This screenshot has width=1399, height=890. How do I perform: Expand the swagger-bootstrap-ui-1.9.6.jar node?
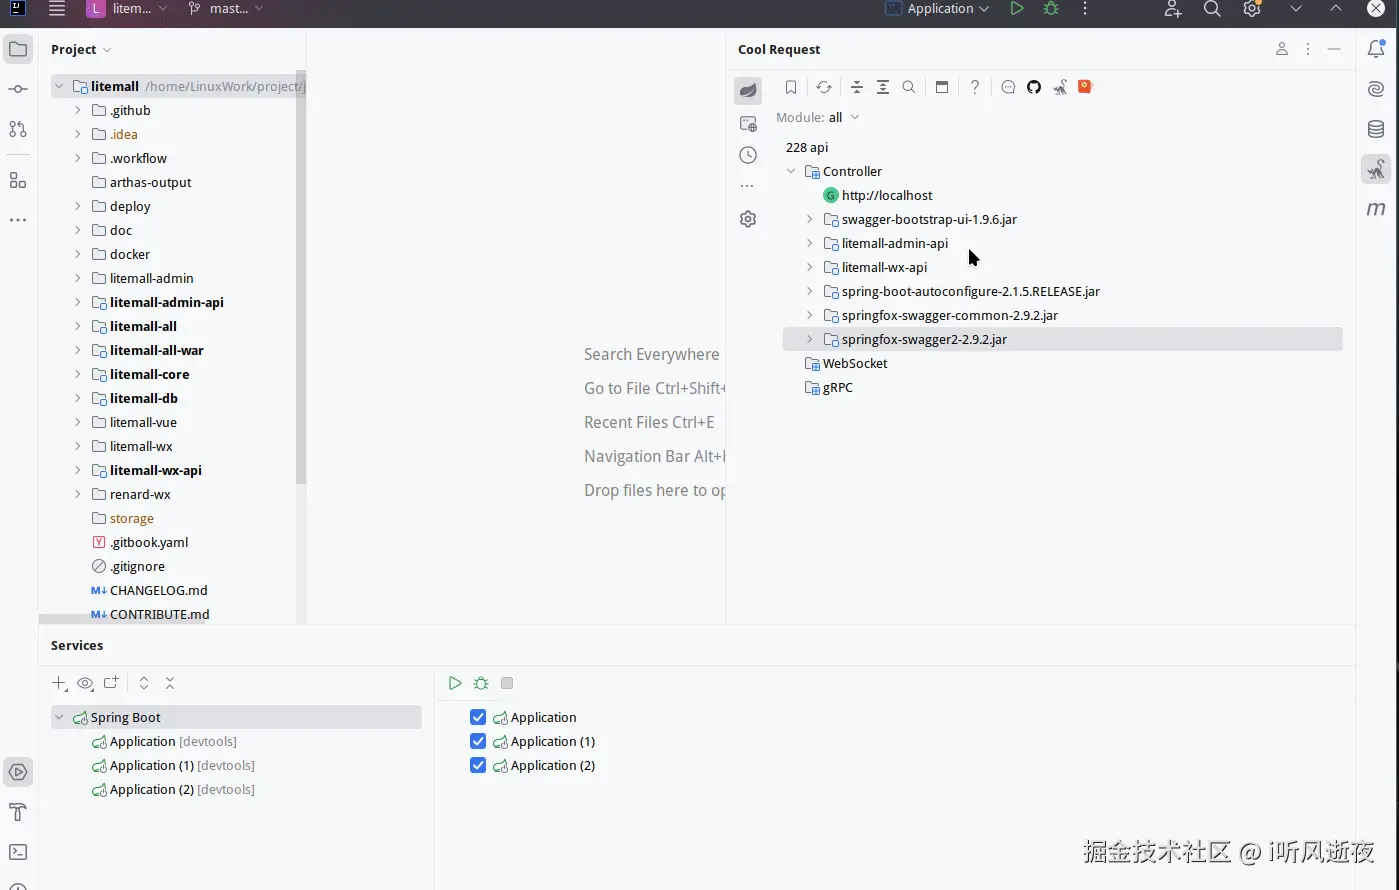[x=810, y=219]
